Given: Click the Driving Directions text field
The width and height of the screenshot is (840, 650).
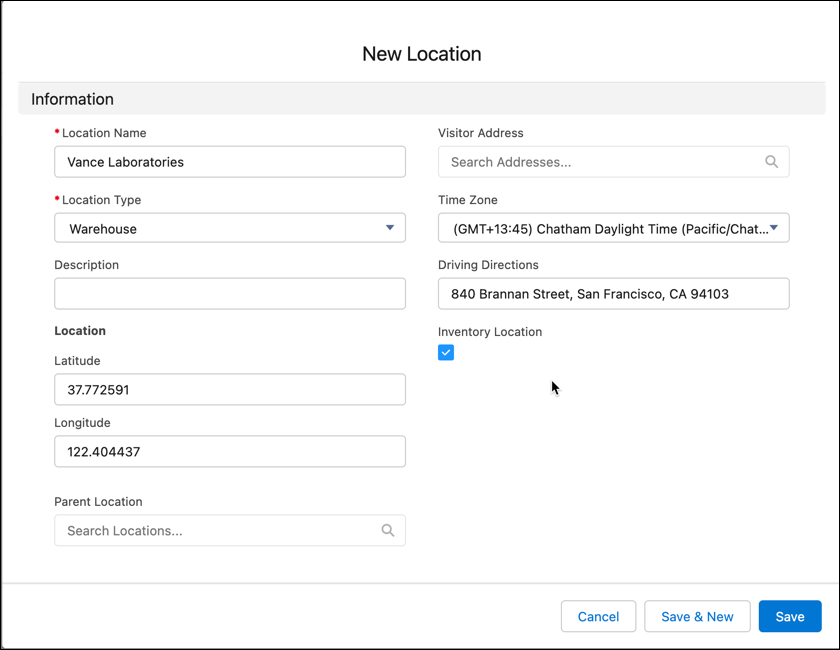Looking at the screenshot, I should click(x=613, y=294).
